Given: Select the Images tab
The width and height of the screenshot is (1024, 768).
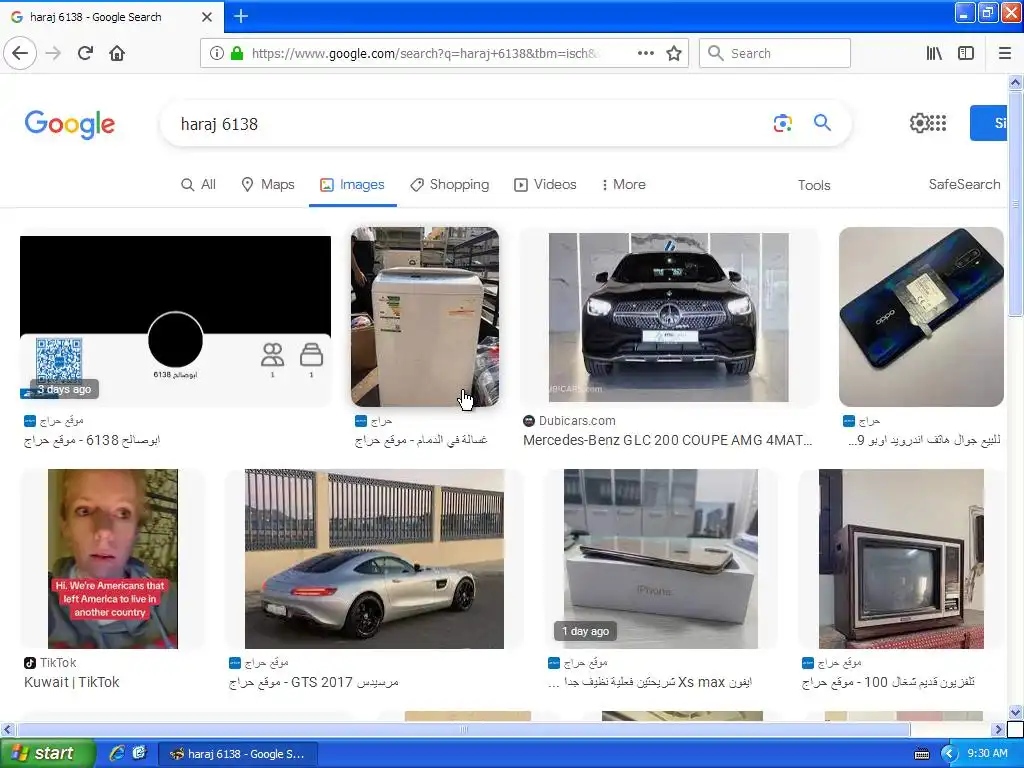Looking at the screenshot, I should [x=352, y=185].
